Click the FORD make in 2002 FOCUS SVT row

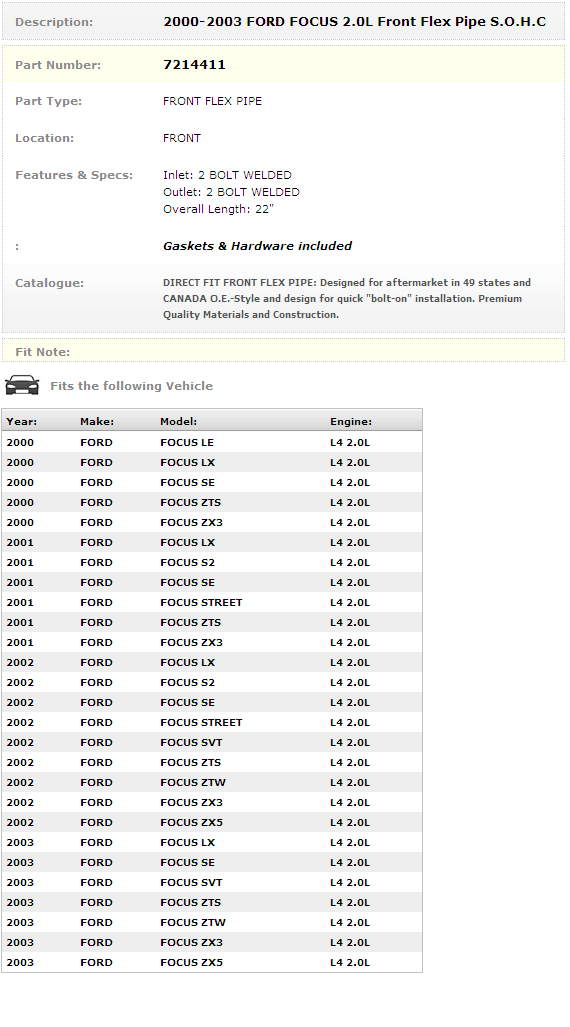point(96,742)
